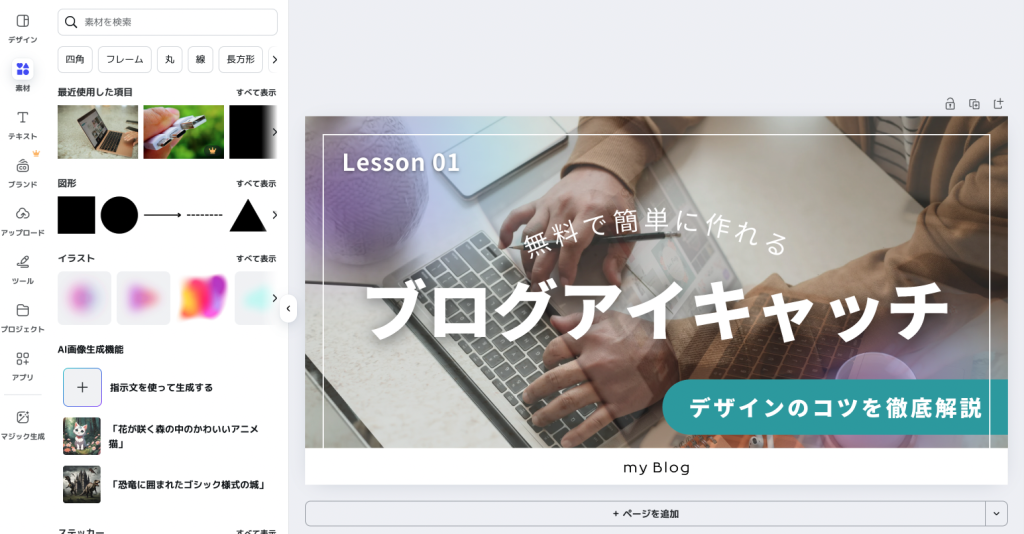Select the フレーム category chip
The image size is (1024, 534).
tap(125, 59)
